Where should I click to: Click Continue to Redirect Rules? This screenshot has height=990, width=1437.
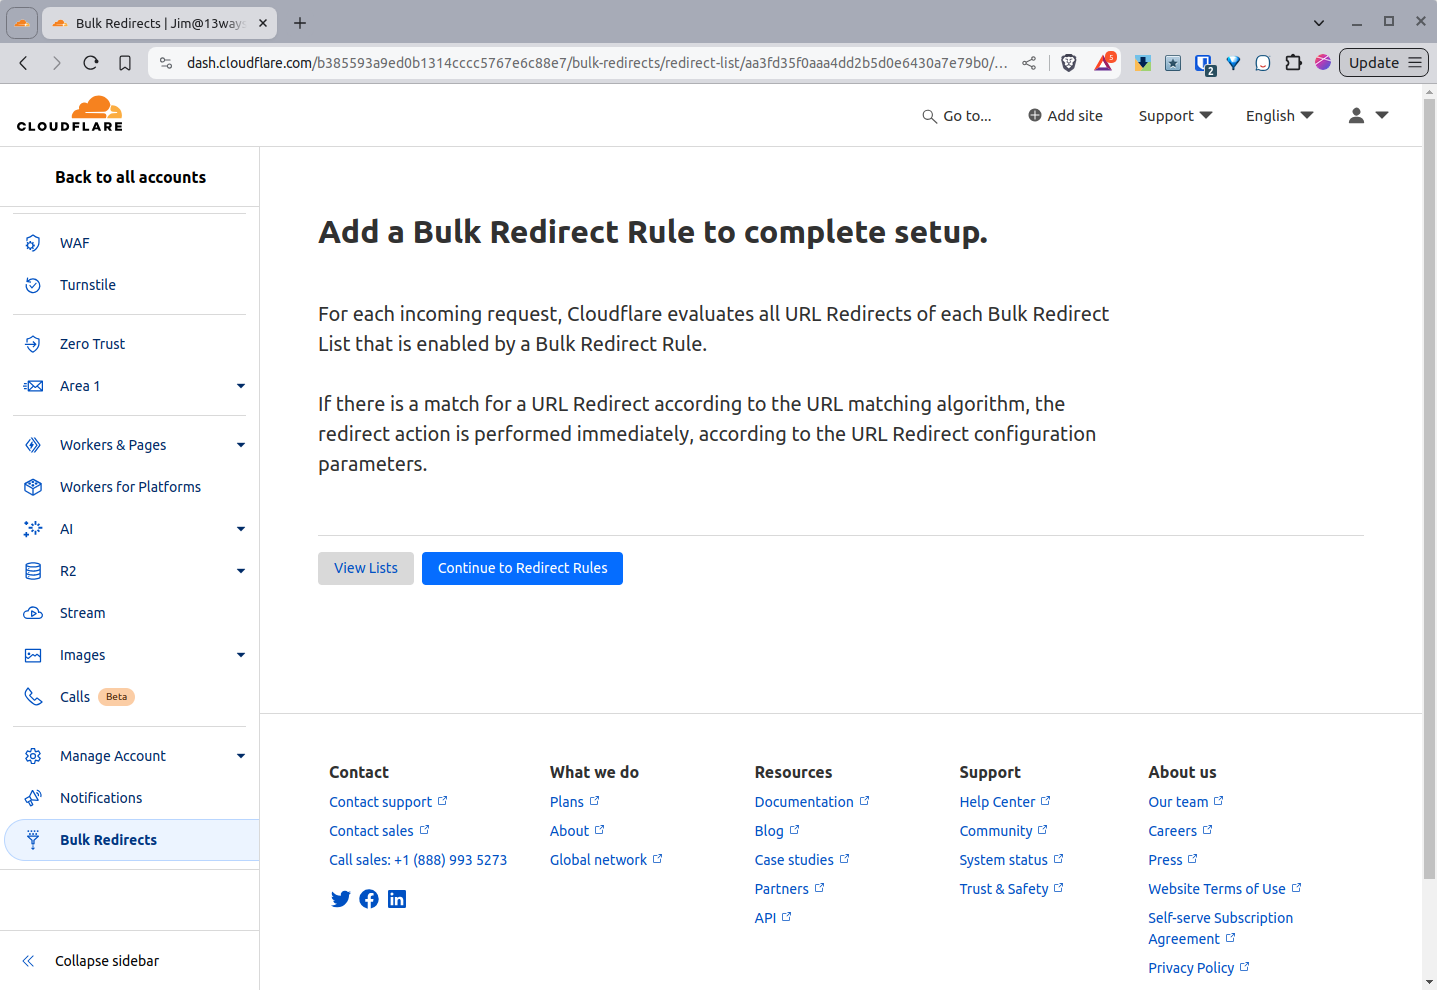(522, 568)
